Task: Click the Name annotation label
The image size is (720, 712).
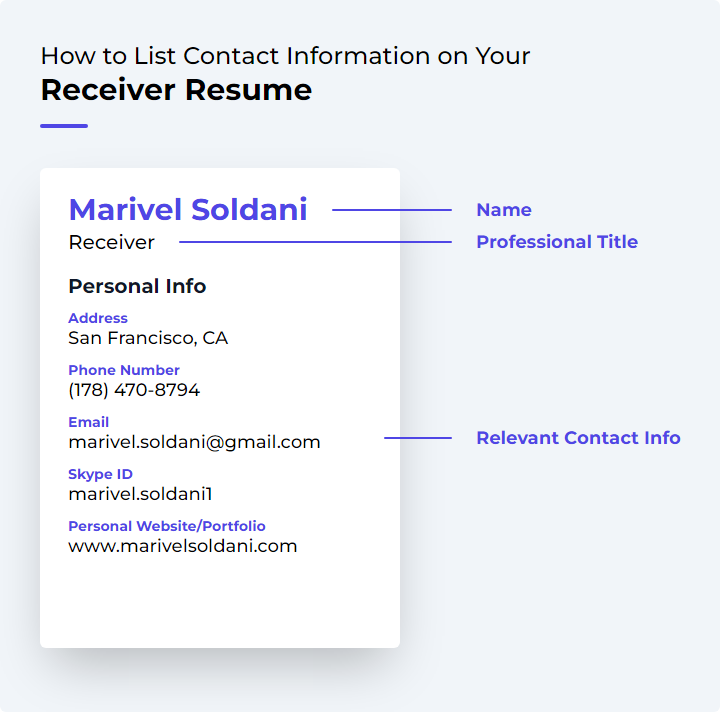Action: click(504, 210)
